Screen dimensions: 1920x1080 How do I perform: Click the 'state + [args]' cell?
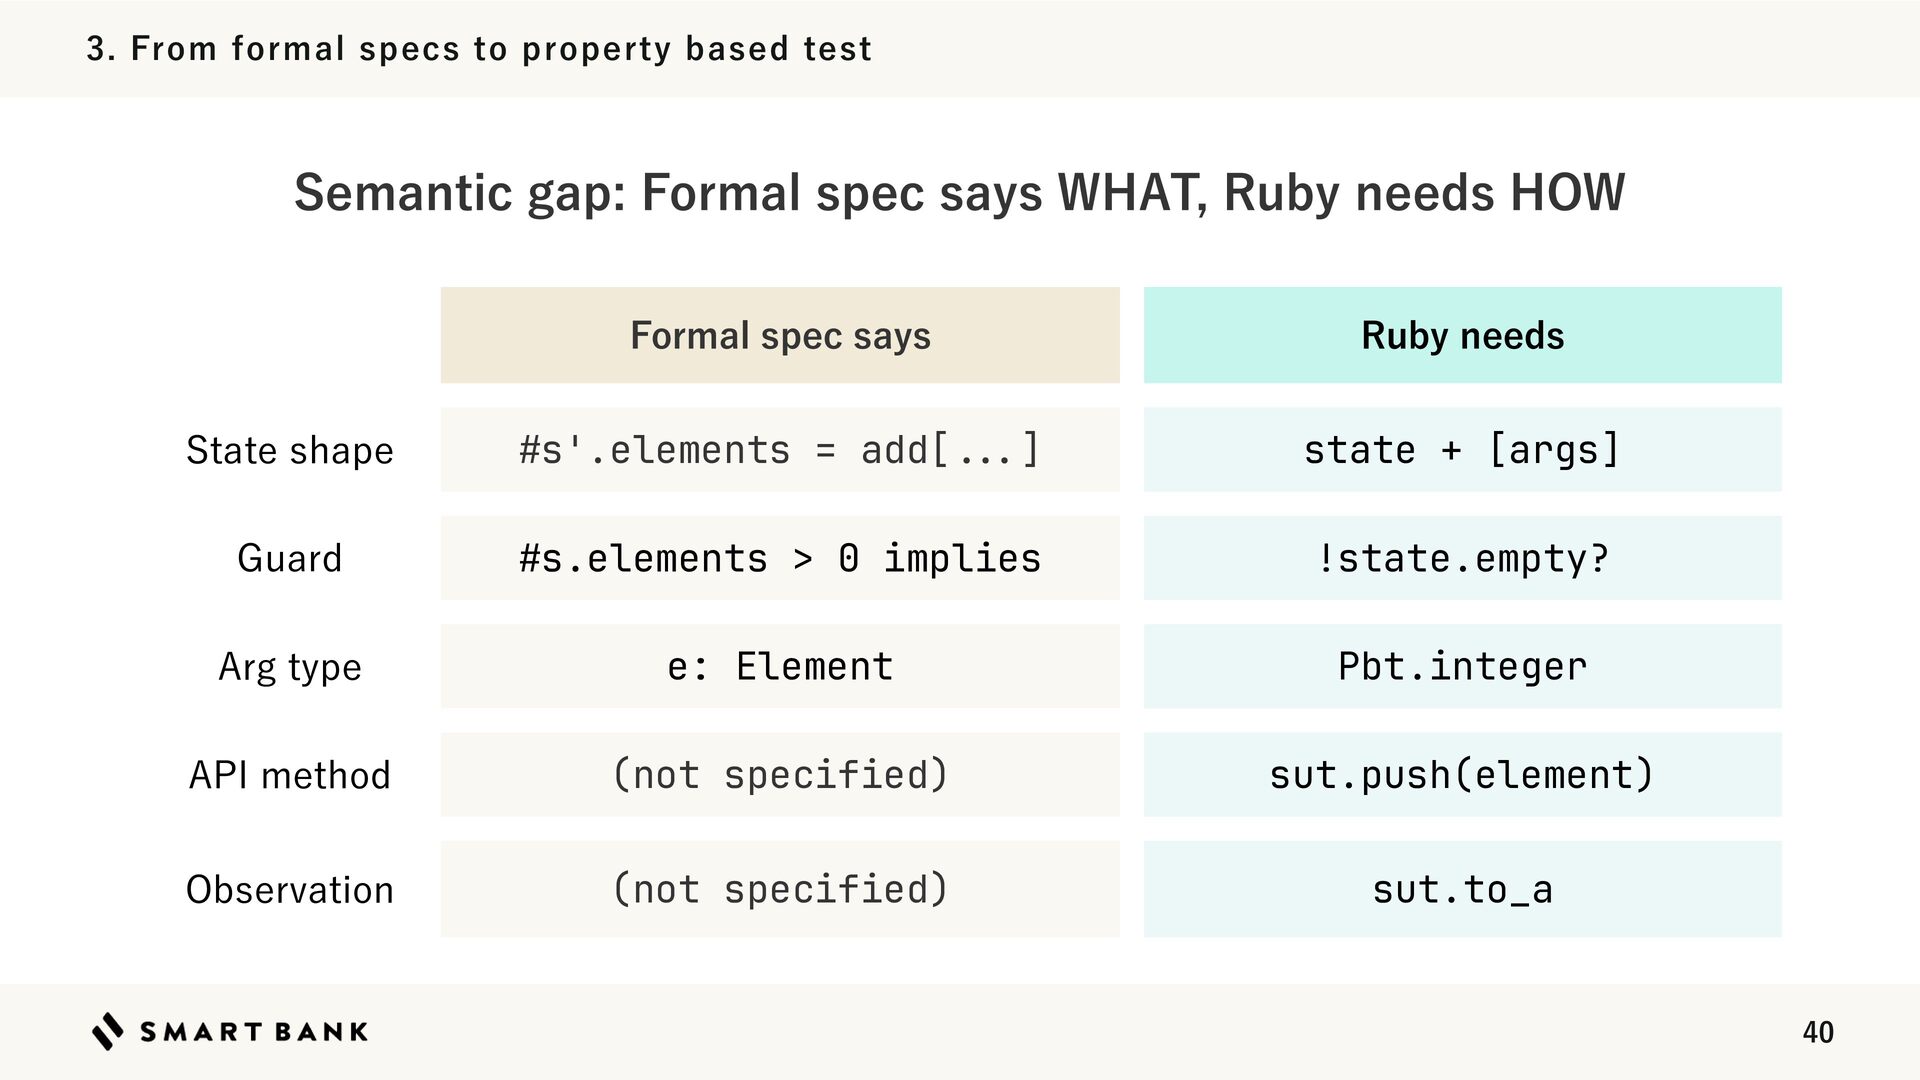[x=1462, y=450]
